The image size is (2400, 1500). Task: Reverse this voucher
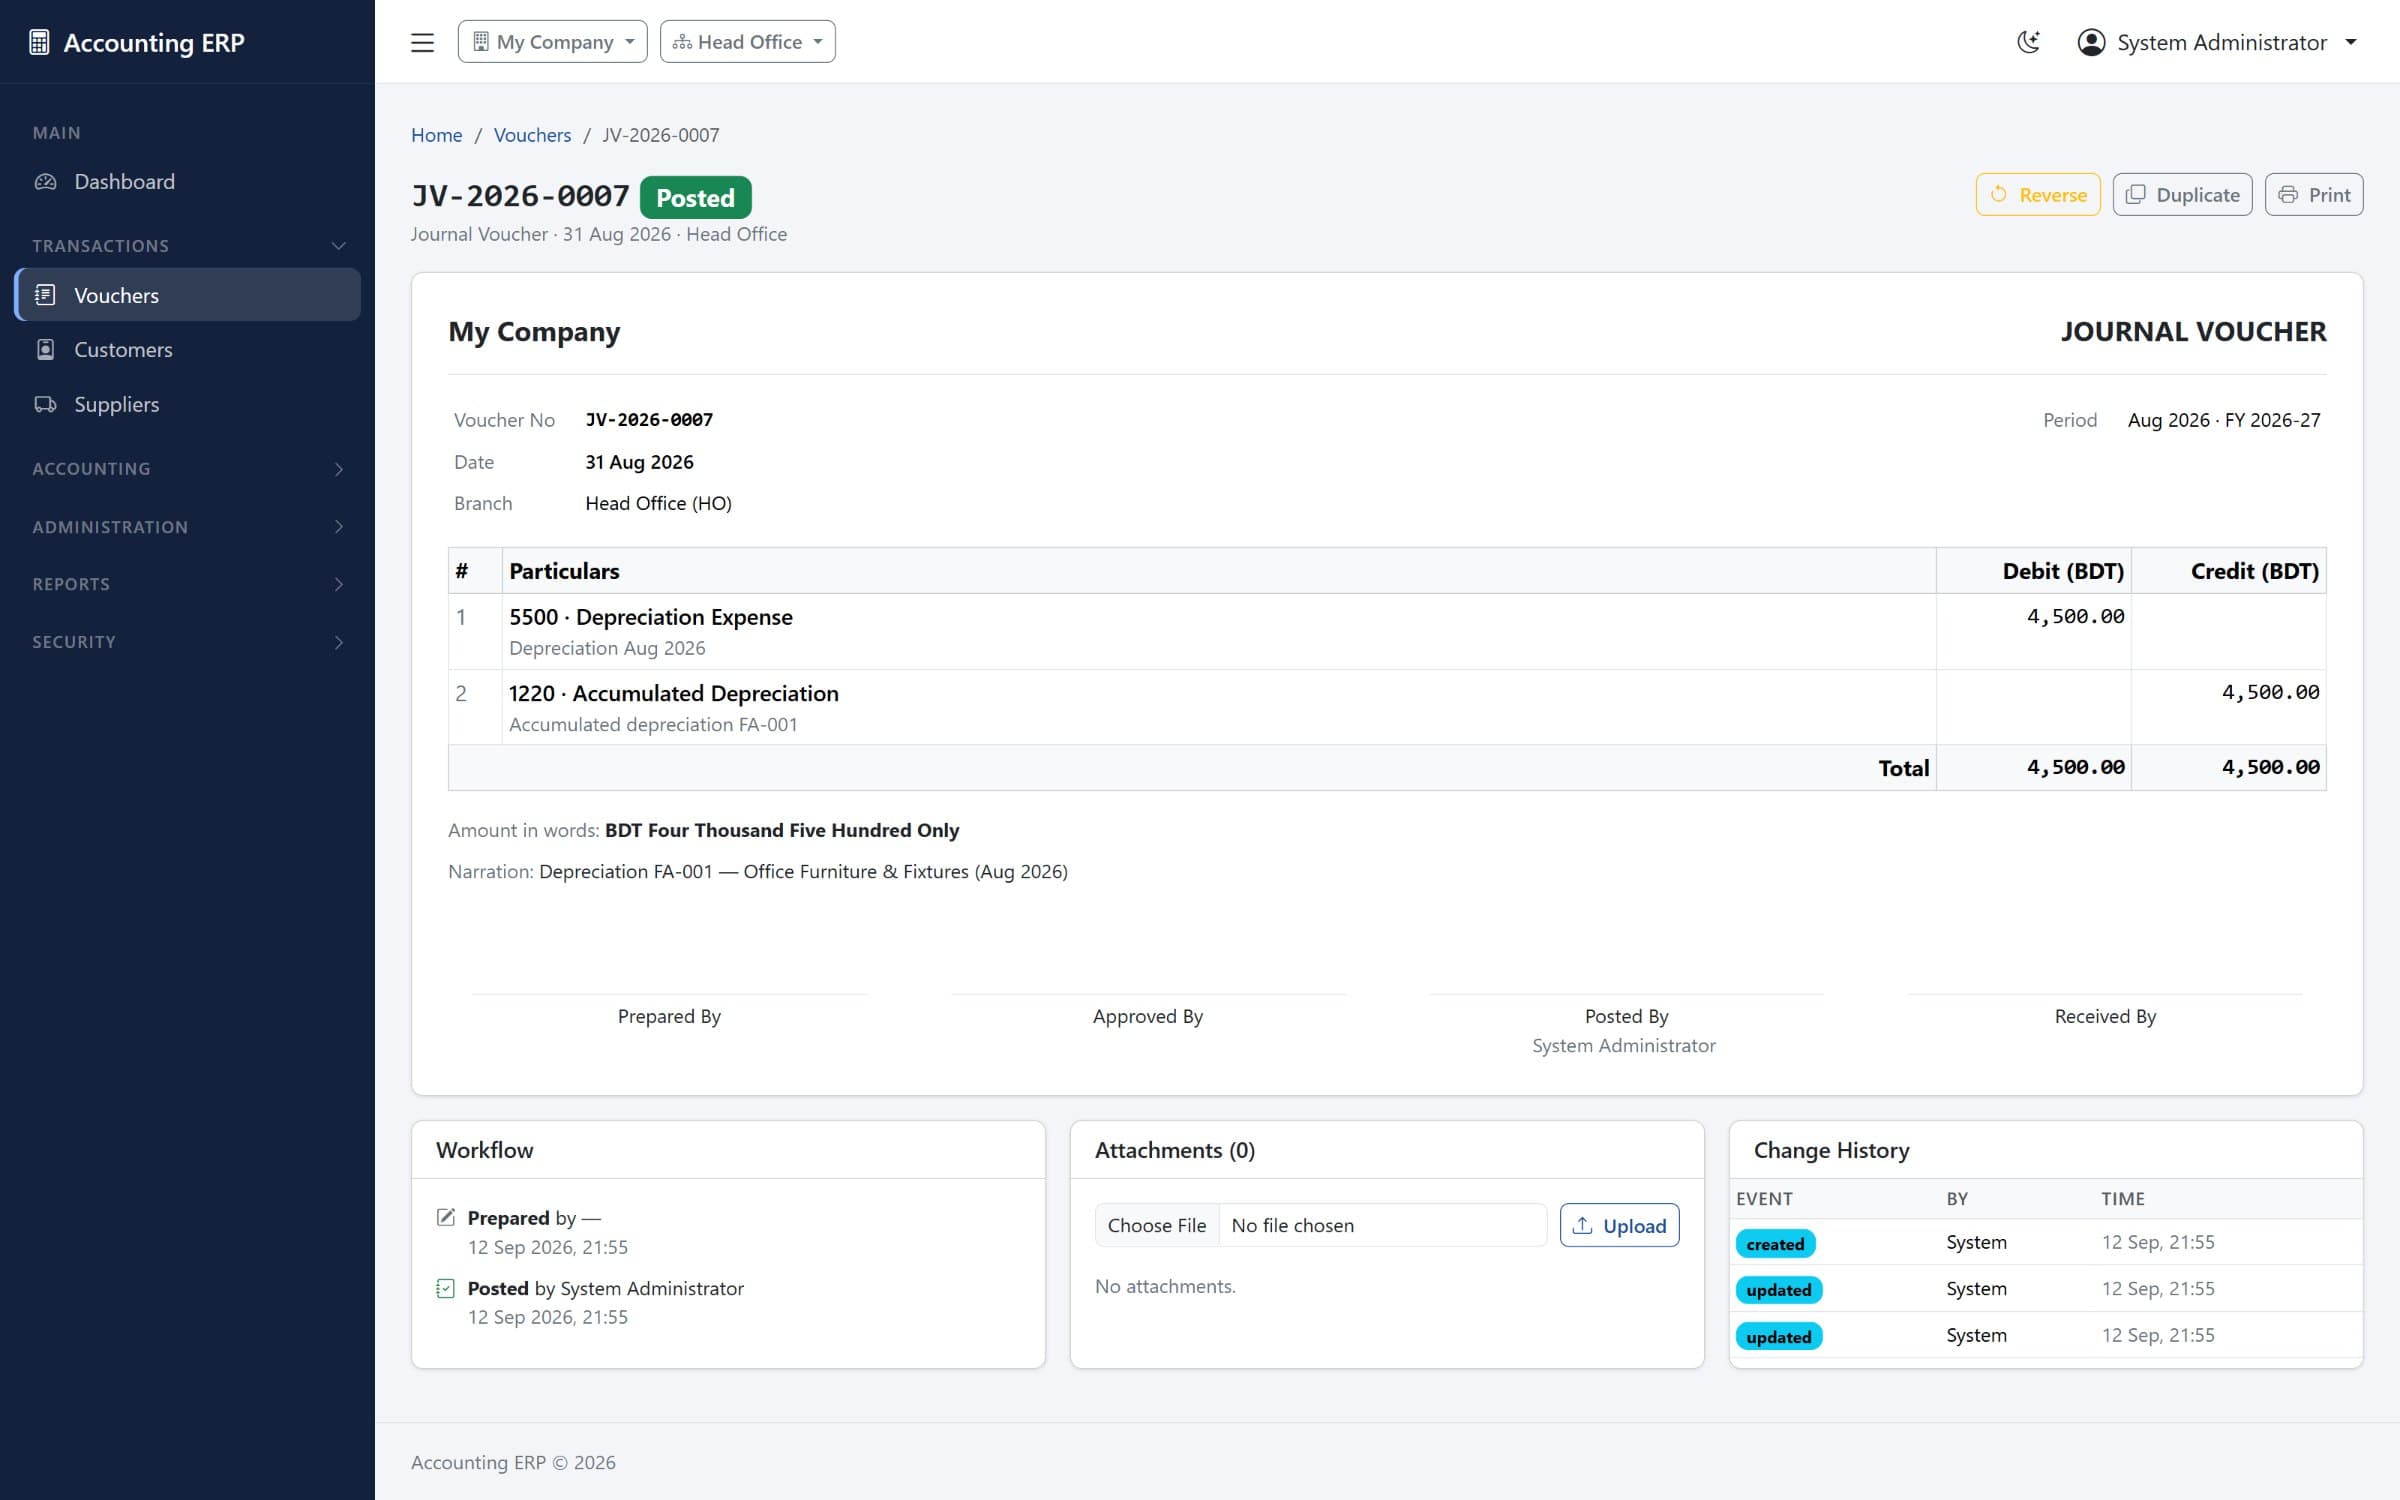click(2037, 195)
